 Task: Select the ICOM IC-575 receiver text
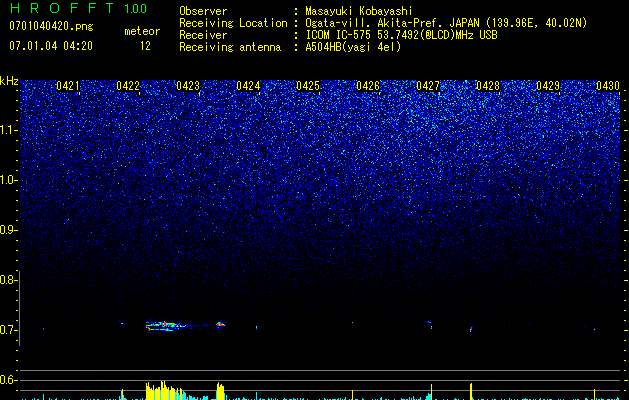[x=401, y=35]
